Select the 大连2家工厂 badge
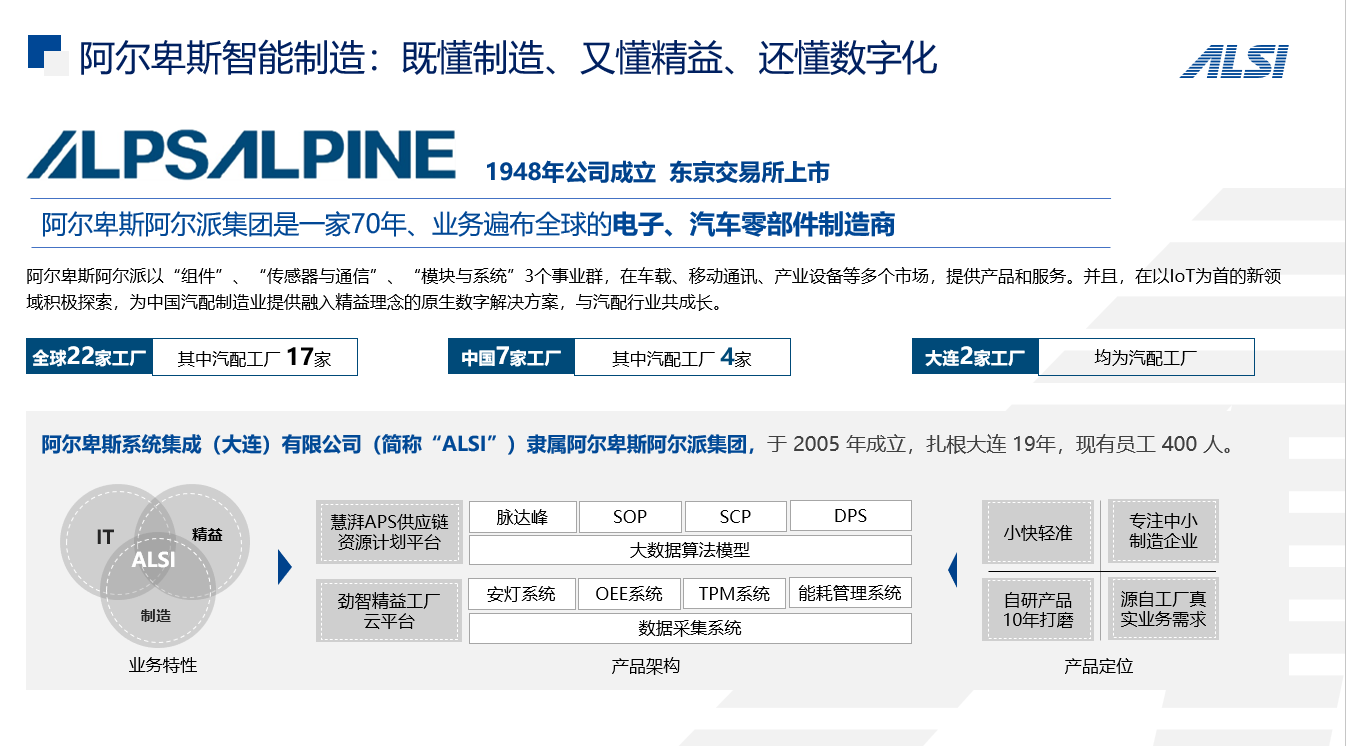The height and width of the screenshot is (746, 1346). [973, 356]
